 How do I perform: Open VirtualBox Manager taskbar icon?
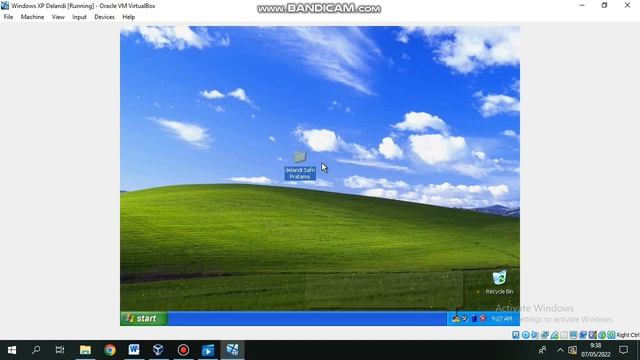pos(158,350)
